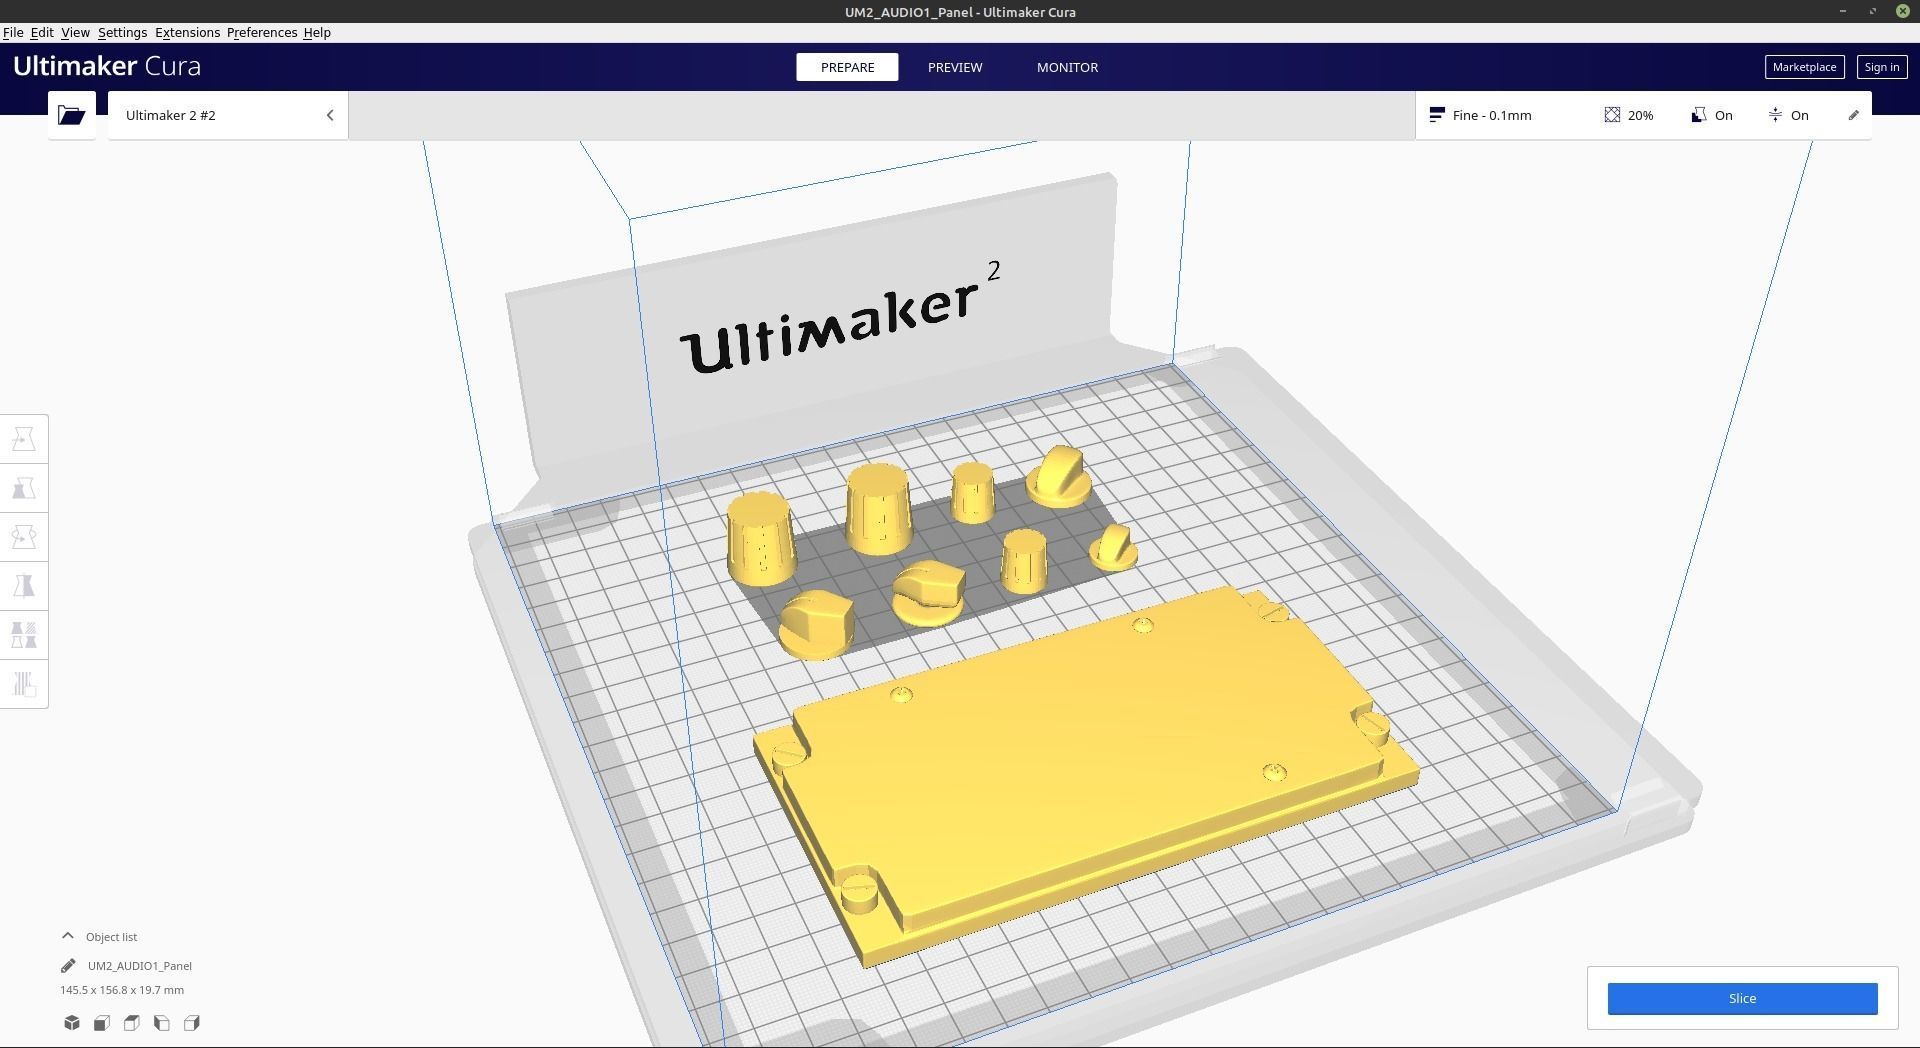Open print settings via pencil icon
Viewport: 1920px width, 1048px height.
(1853, 115)
